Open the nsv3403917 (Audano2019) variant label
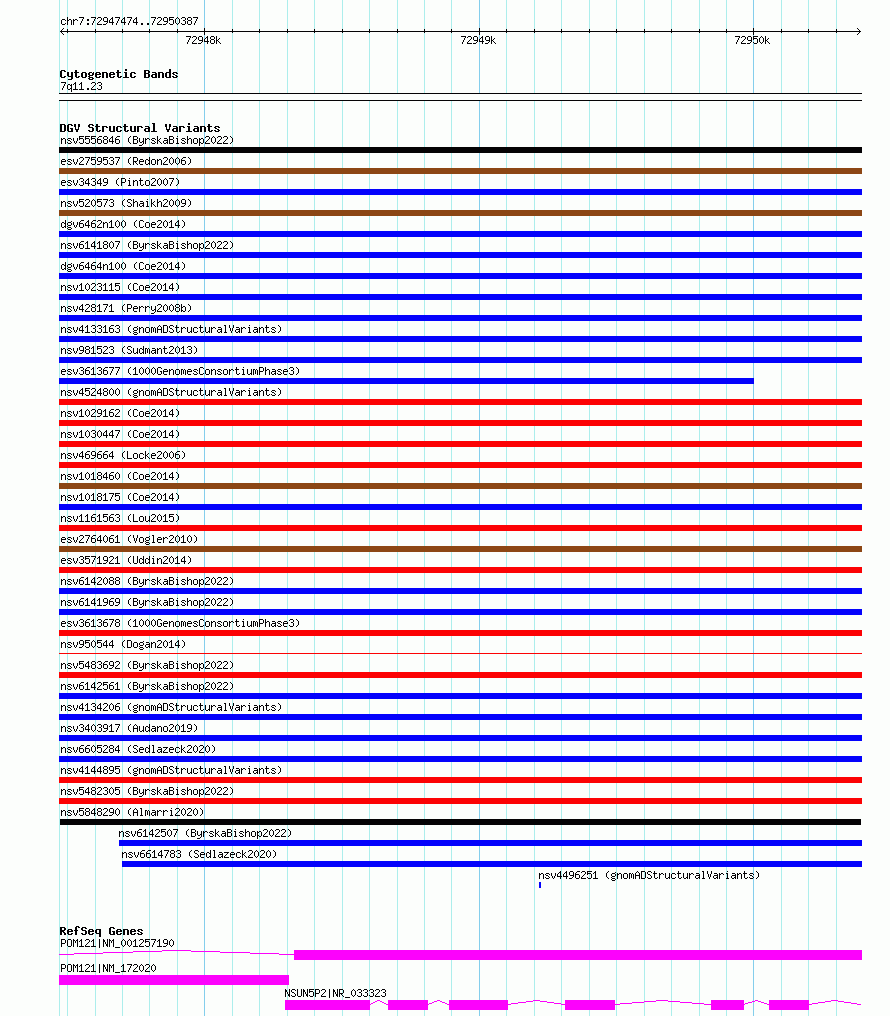 (129, 728)
